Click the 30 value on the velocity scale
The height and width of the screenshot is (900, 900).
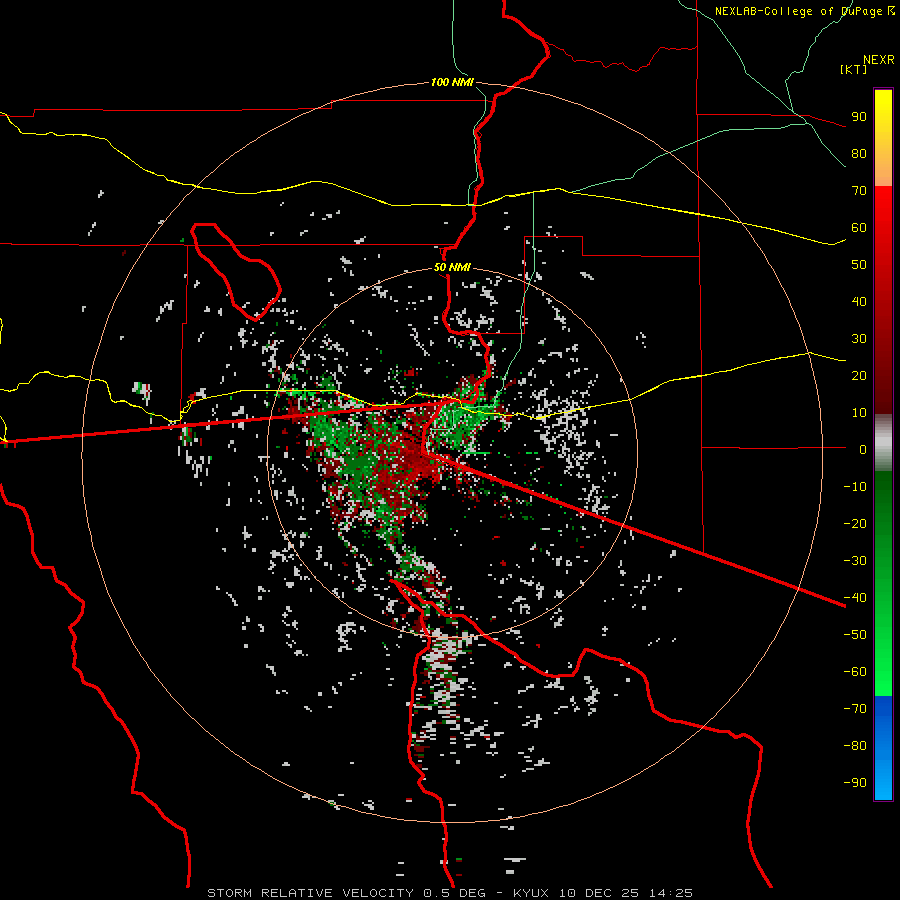[859, 339]
